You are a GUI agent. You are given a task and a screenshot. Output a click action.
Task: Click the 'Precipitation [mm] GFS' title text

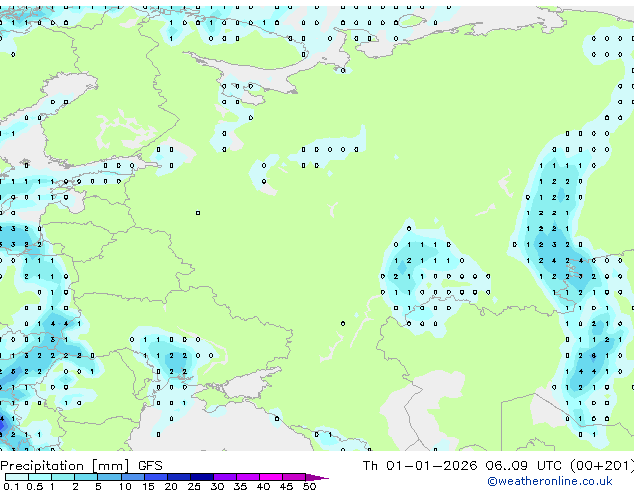[81, 466]
